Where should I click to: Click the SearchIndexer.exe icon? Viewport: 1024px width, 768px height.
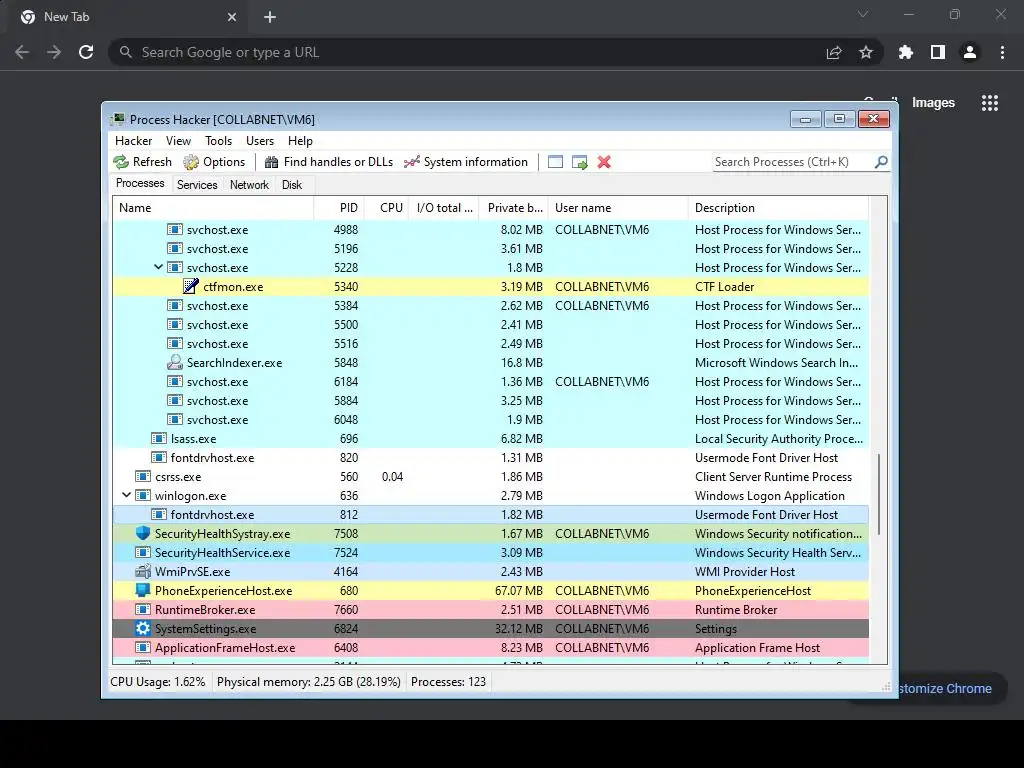(174, 362)
